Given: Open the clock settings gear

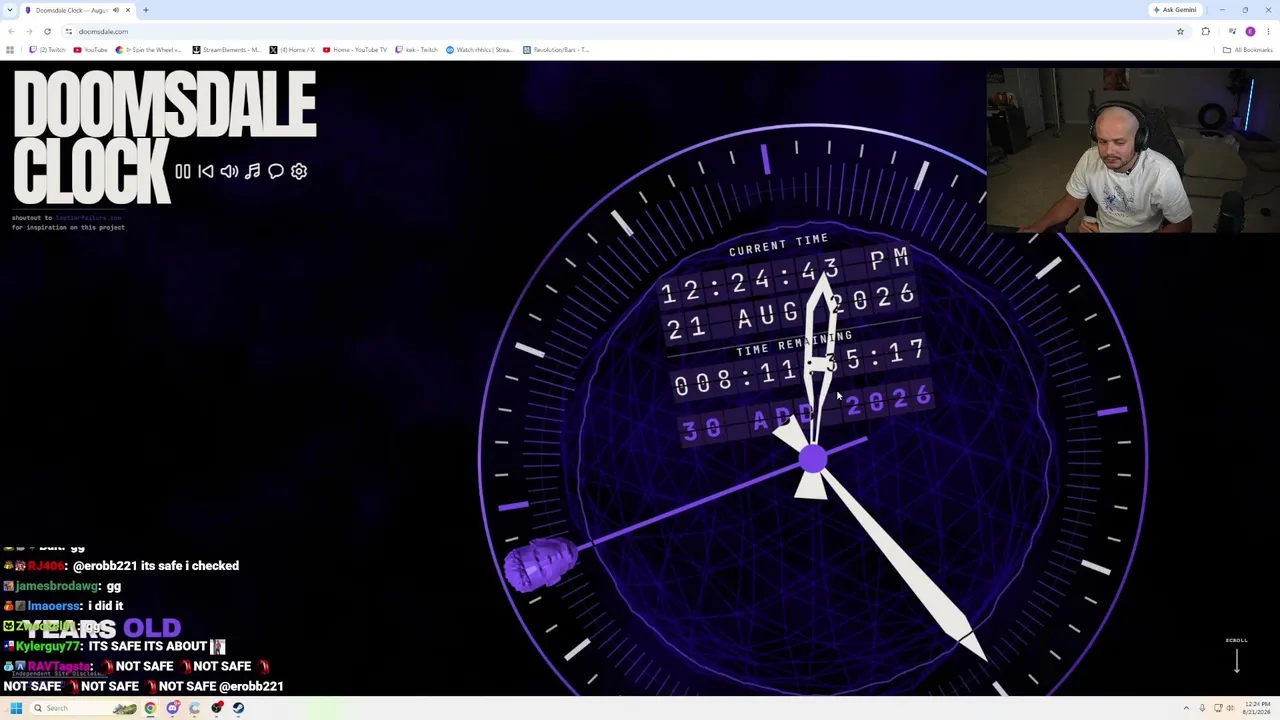Looking at the screenshot, I should [299, 171].
